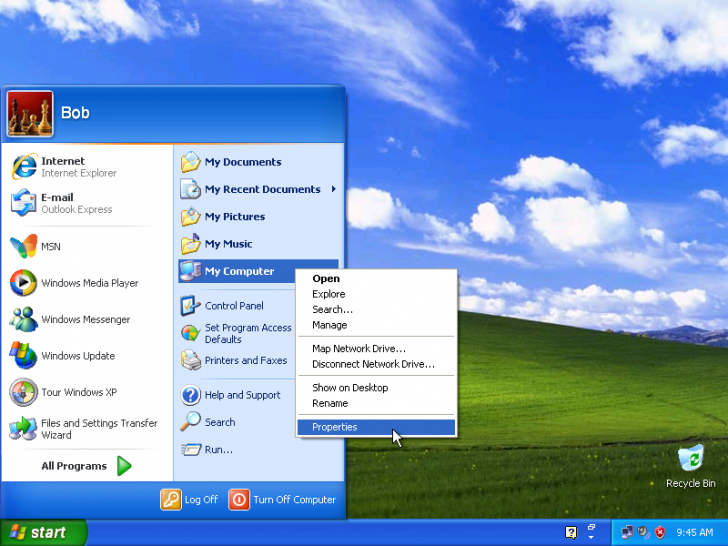728x546 pixels.
Task: Click the Windows Update label
Action: click(78, 356)
